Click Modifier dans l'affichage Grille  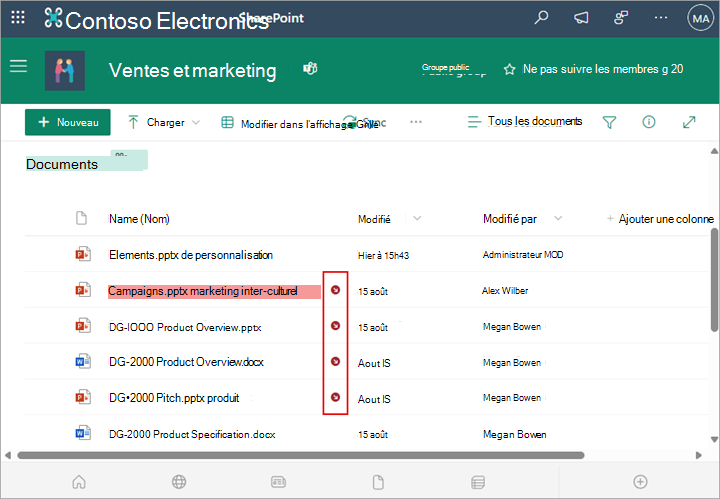(301, 123)
